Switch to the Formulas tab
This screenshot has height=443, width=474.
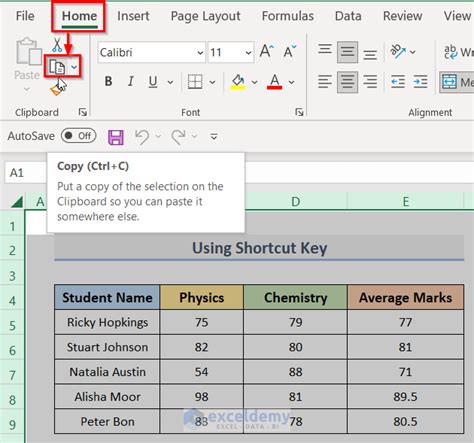pos(288,16)
